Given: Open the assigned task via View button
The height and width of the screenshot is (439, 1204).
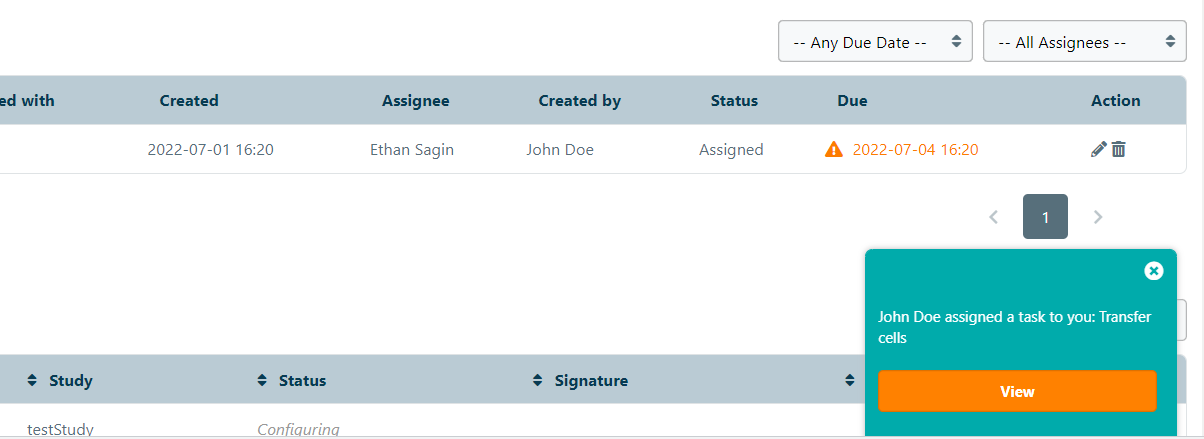Looking at the screenshot, I should click(x=1017, y=391).
